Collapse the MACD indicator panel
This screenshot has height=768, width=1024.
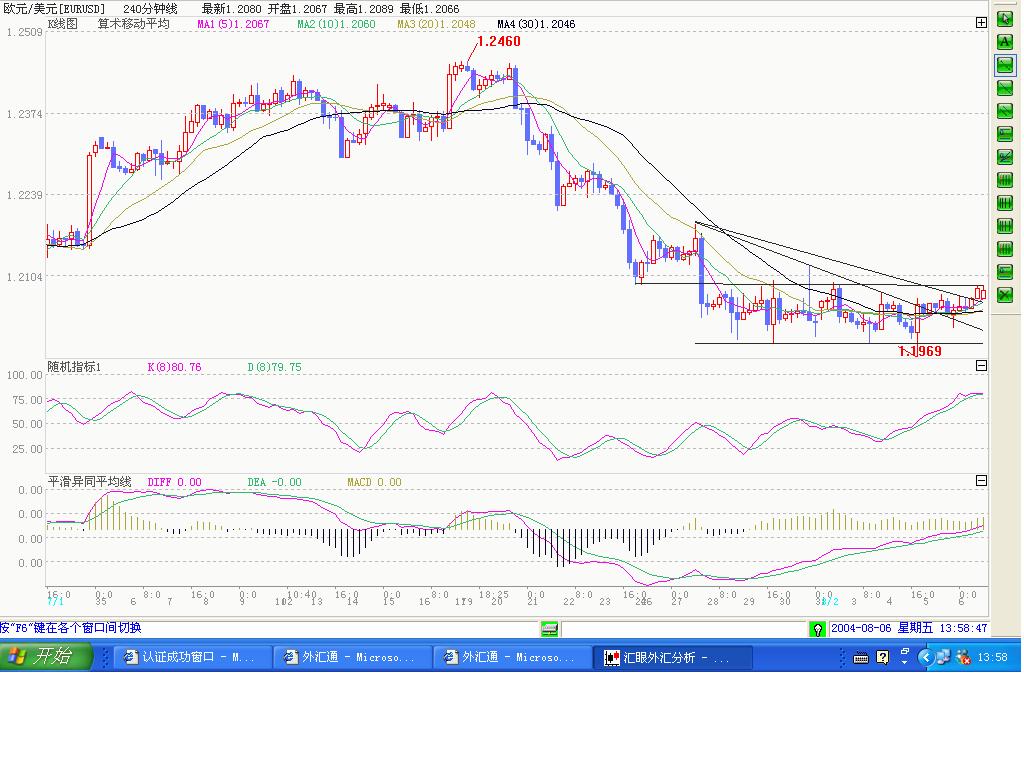click(981, 481)
